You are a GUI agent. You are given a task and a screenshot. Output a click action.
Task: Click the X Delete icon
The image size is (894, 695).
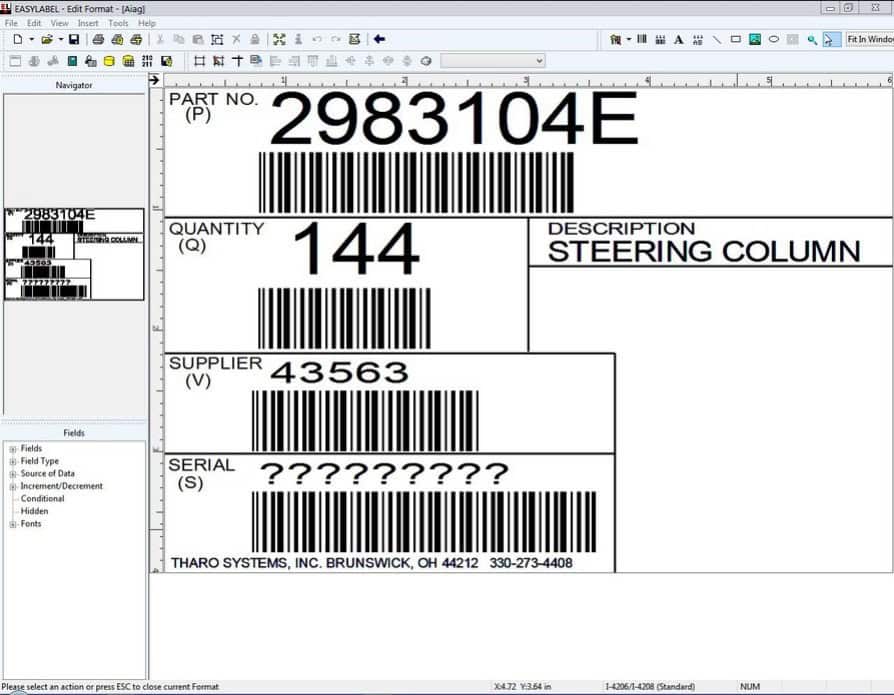tap(236, 39)
